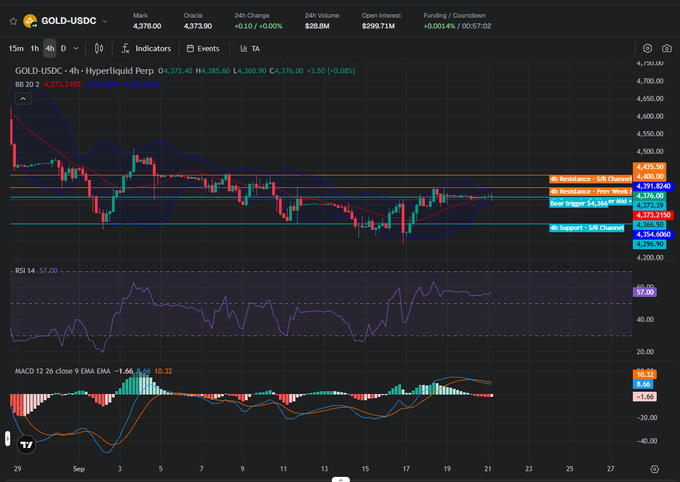Image resolution: width=680 pixels, height=482 pixels.
Task: Select the D daily timeframe
Action: (63, 49)
